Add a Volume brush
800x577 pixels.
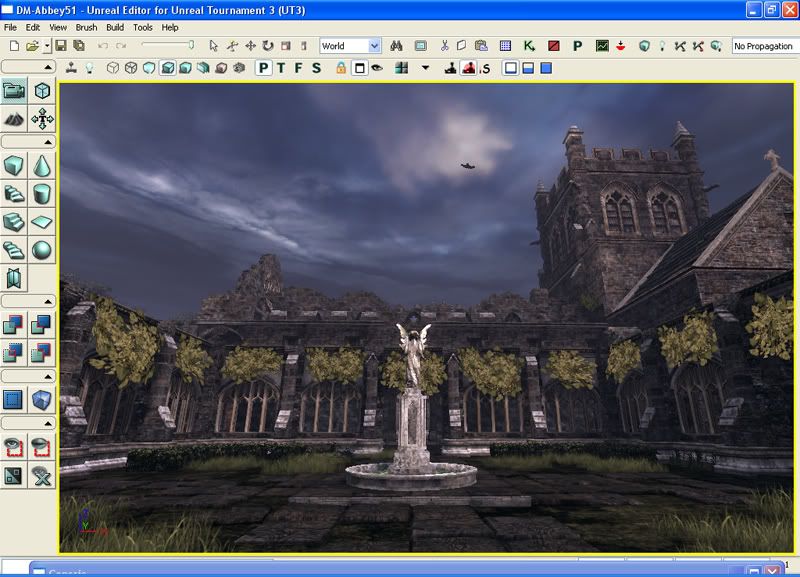click(42, 399)
